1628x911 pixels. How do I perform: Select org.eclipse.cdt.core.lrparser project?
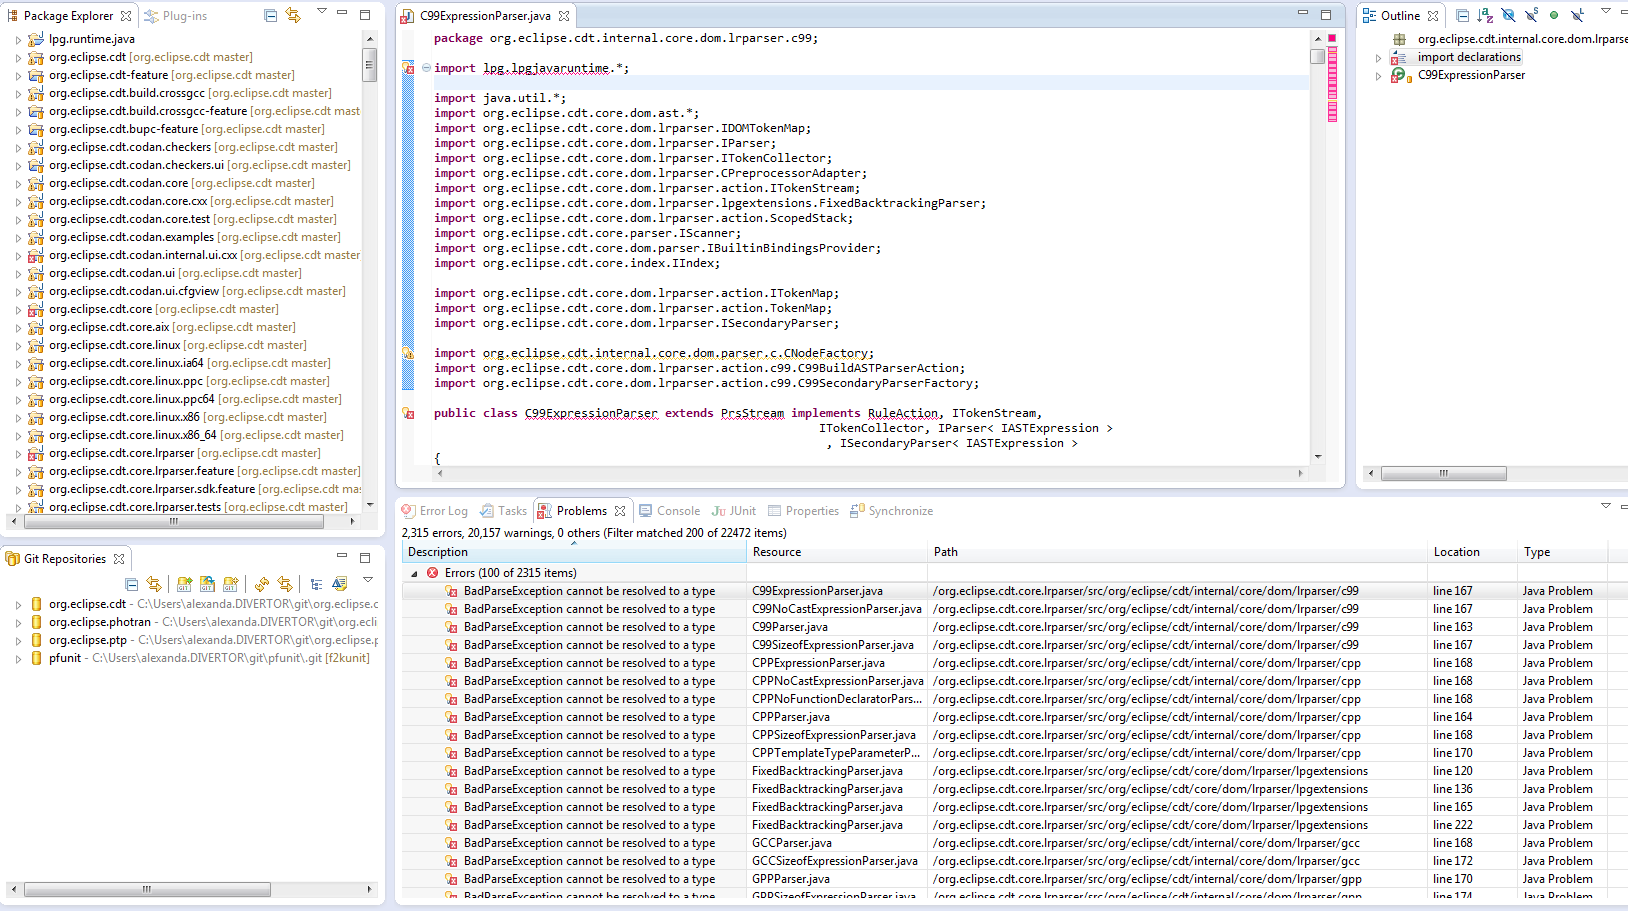point(174,454)
